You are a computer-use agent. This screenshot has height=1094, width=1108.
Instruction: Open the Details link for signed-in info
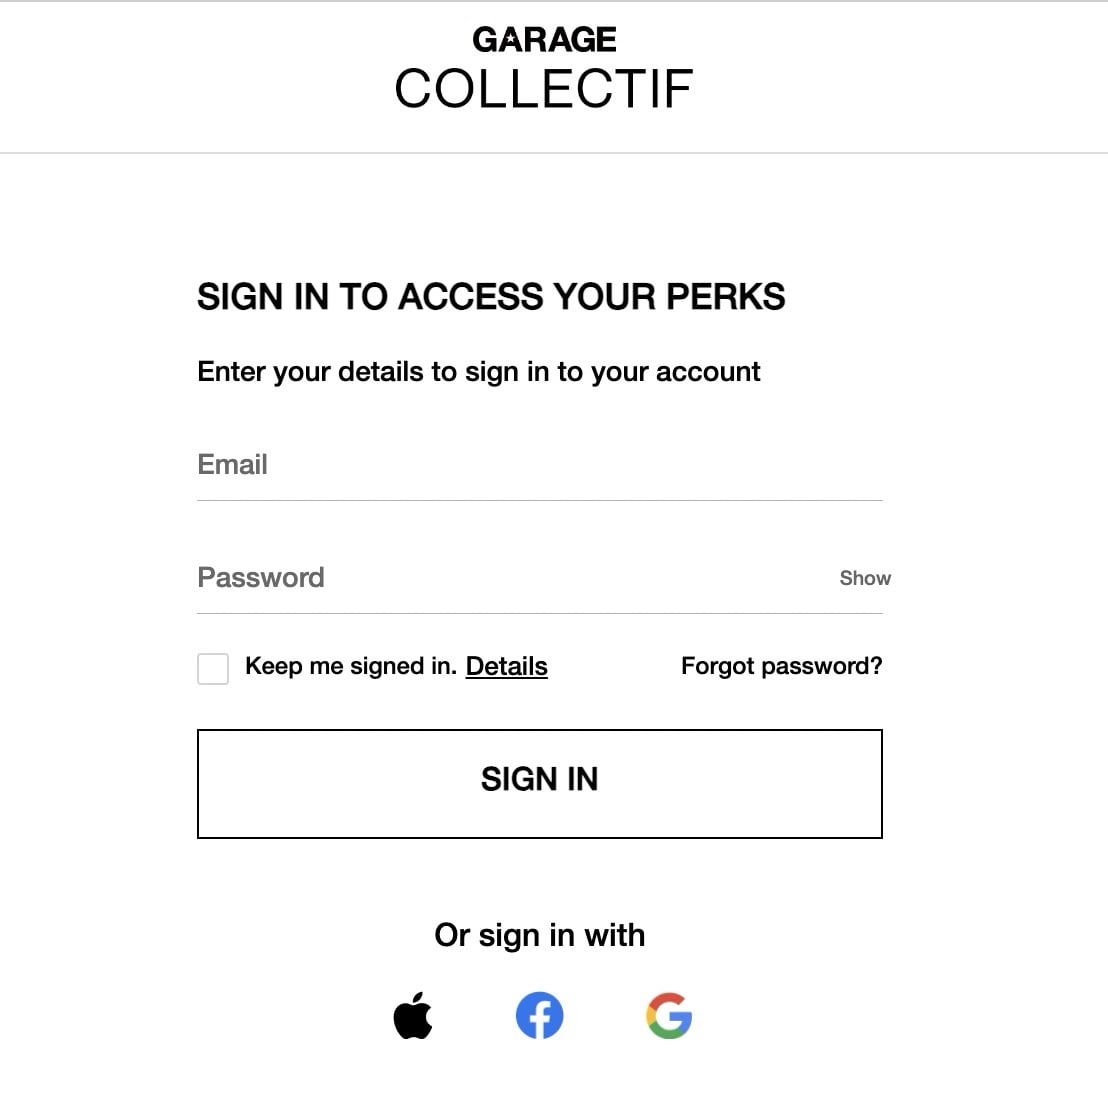(506, 666)
